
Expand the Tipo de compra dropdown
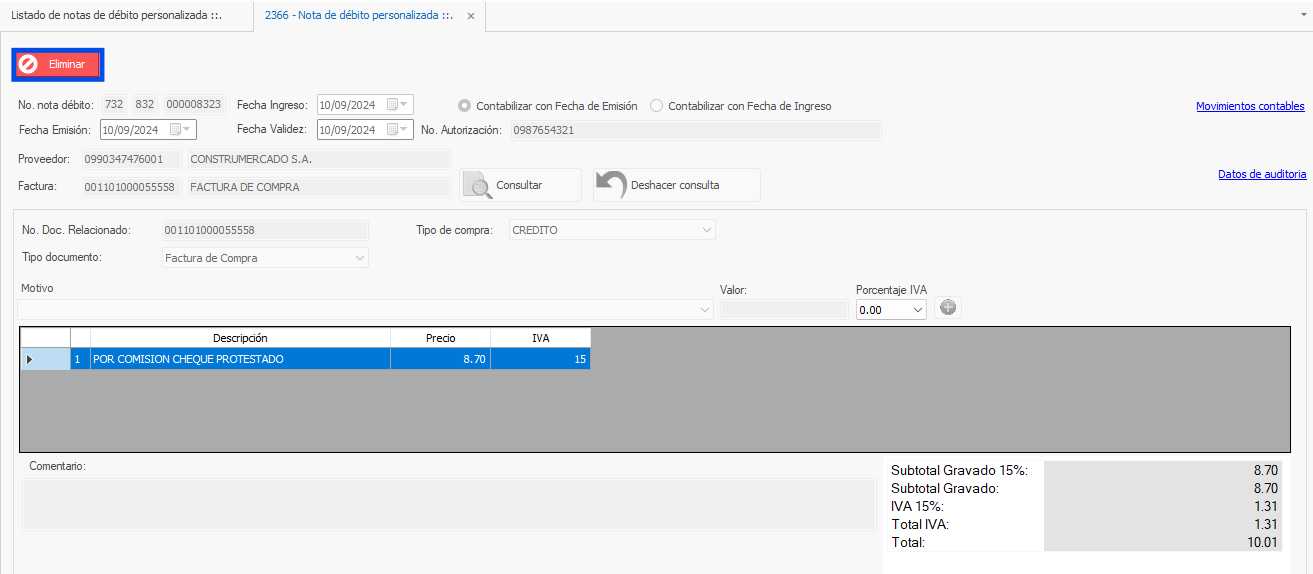coord(706,230)
